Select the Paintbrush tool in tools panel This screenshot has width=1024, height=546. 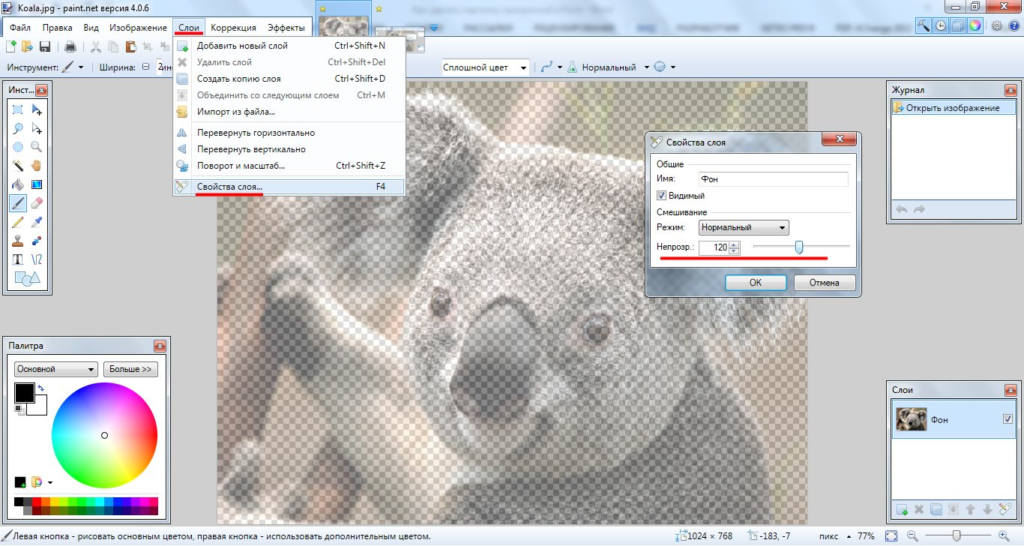(x=18, y=203)
